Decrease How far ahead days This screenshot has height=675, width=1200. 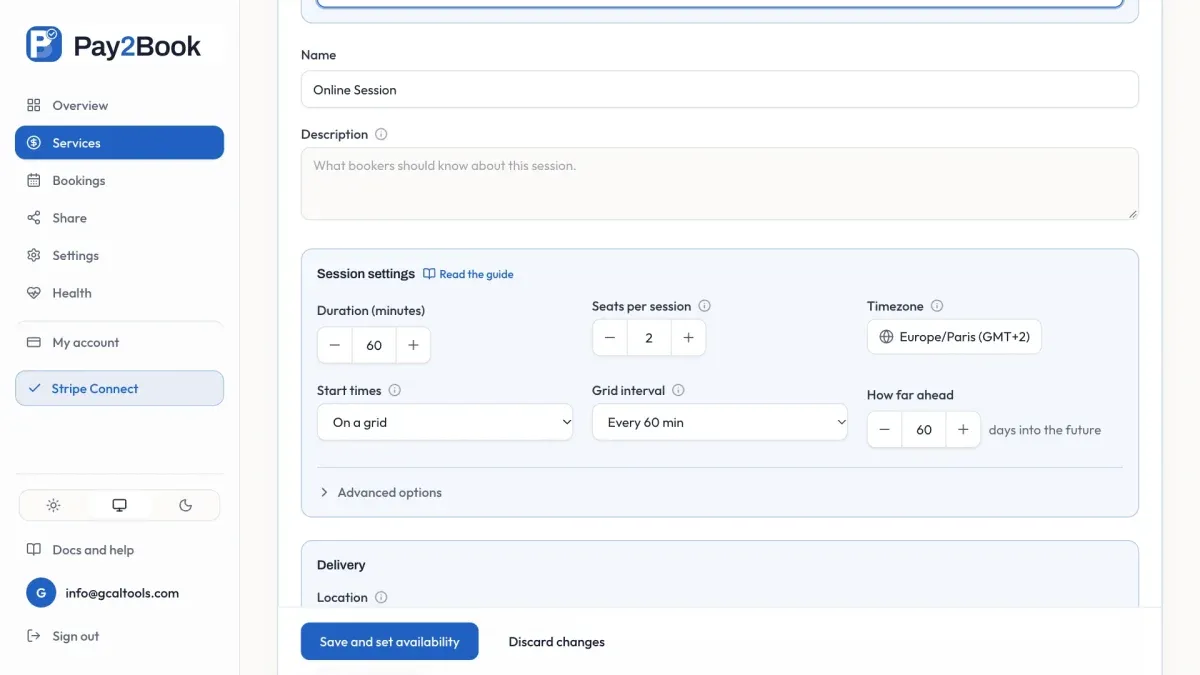point(885,430)
